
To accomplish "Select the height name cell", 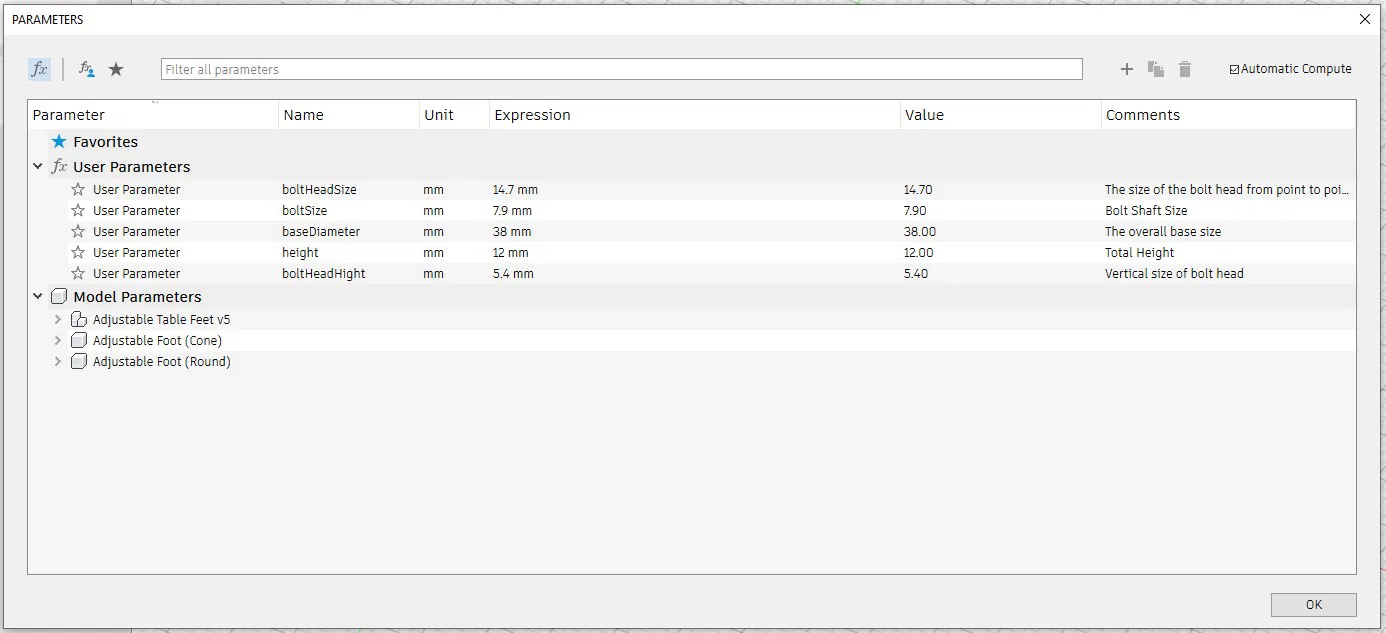I will click(300, 252).
